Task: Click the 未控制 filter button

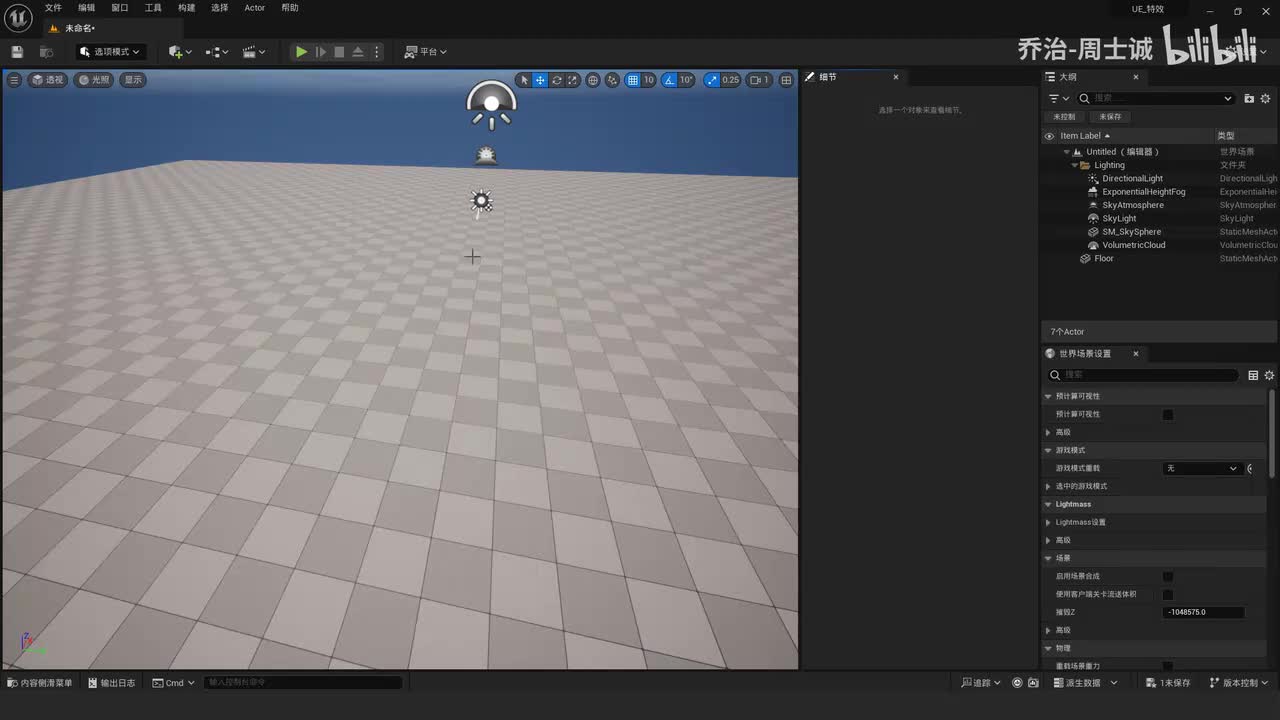Action: click(1064, 117)
